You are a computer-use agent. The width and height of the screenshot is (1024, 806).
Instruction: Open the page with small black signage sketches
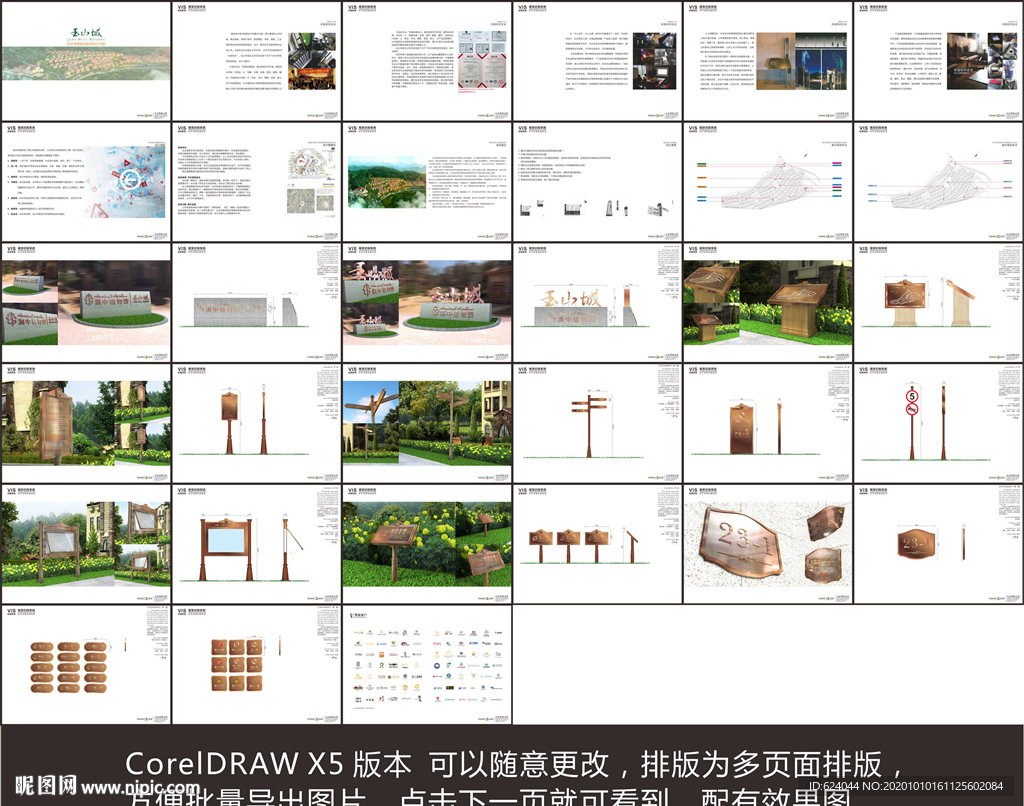pyautogui.click(x=597, y=182)
